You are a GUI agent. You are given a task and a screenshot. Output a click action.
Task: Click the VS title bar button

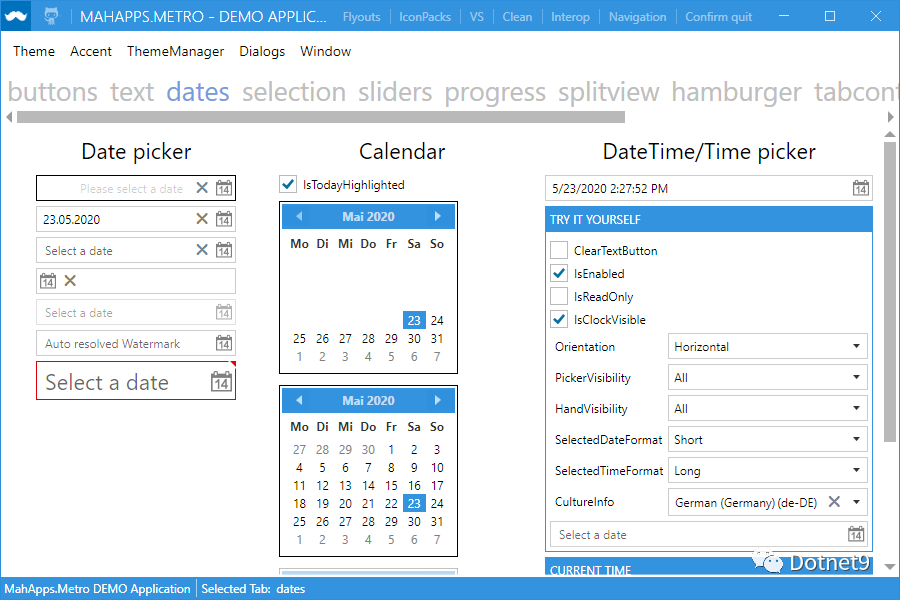tap(476, 17)
